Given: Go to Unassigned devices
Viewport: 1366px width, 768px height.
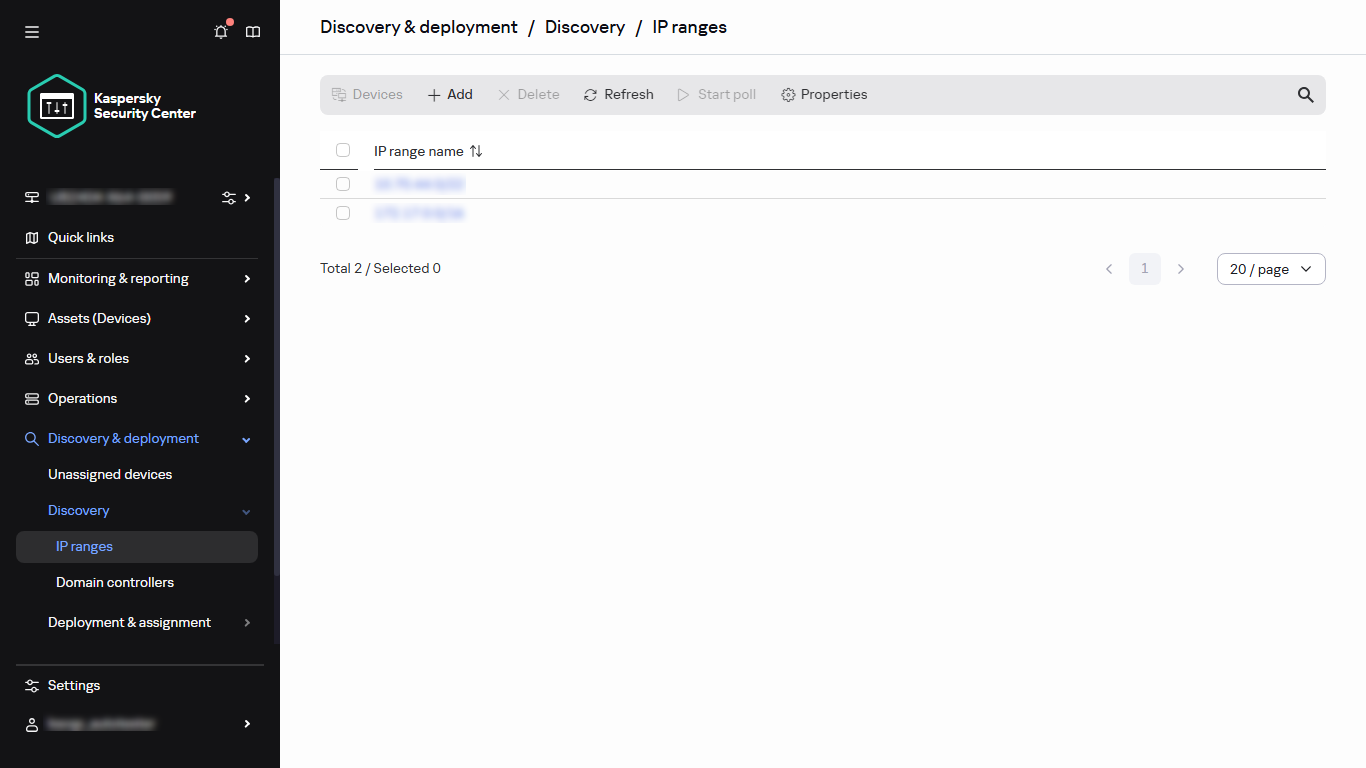Looking at the screenshot, I should coord(110,475).
